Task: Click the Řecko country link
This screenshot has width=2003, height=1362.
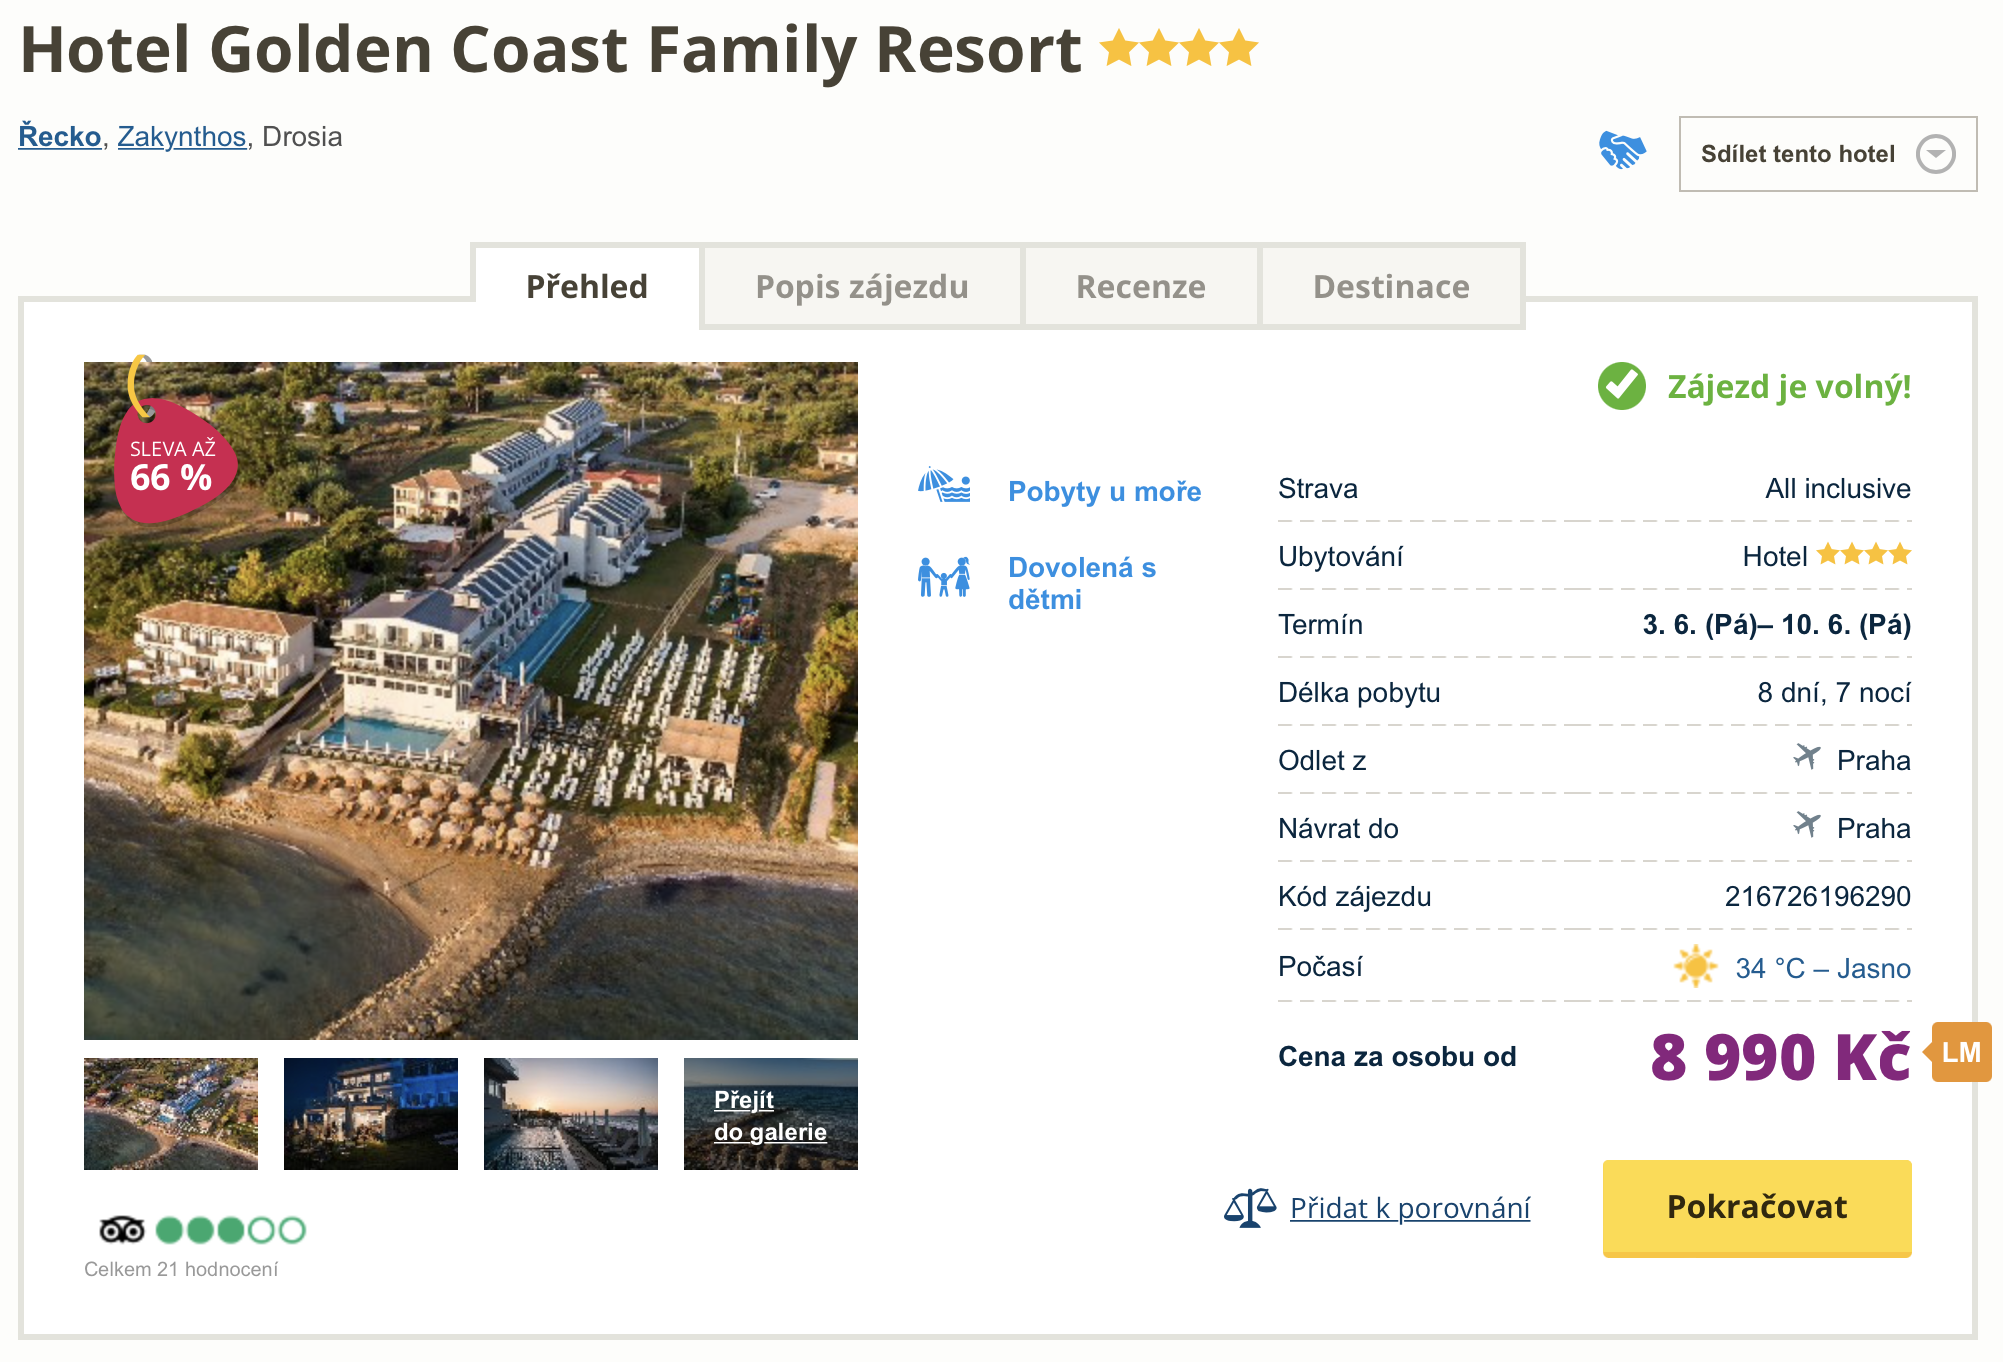Action: coord(60,136)
